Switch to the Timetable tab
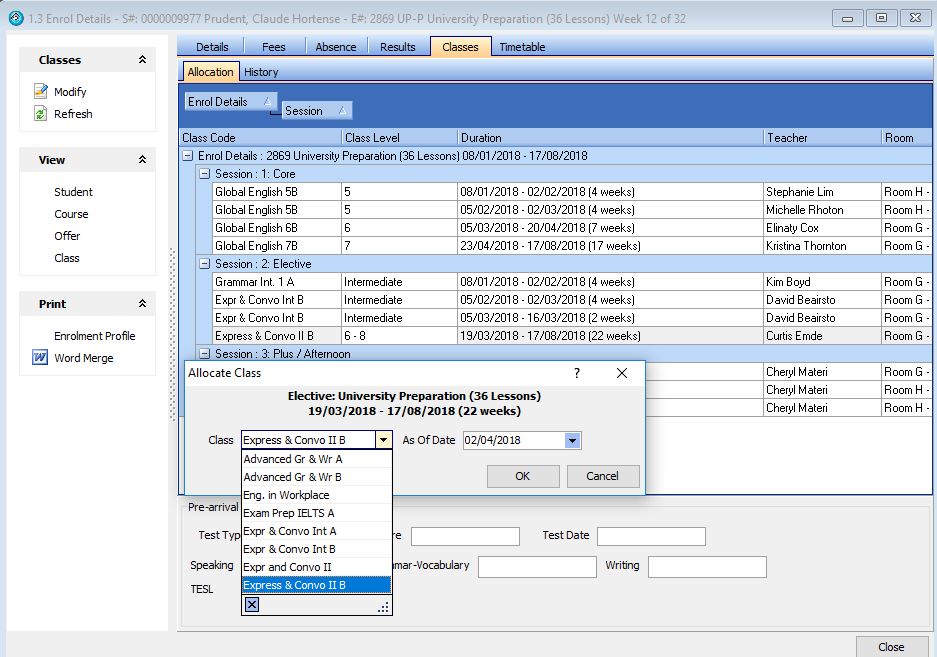 tap(522, 47)
